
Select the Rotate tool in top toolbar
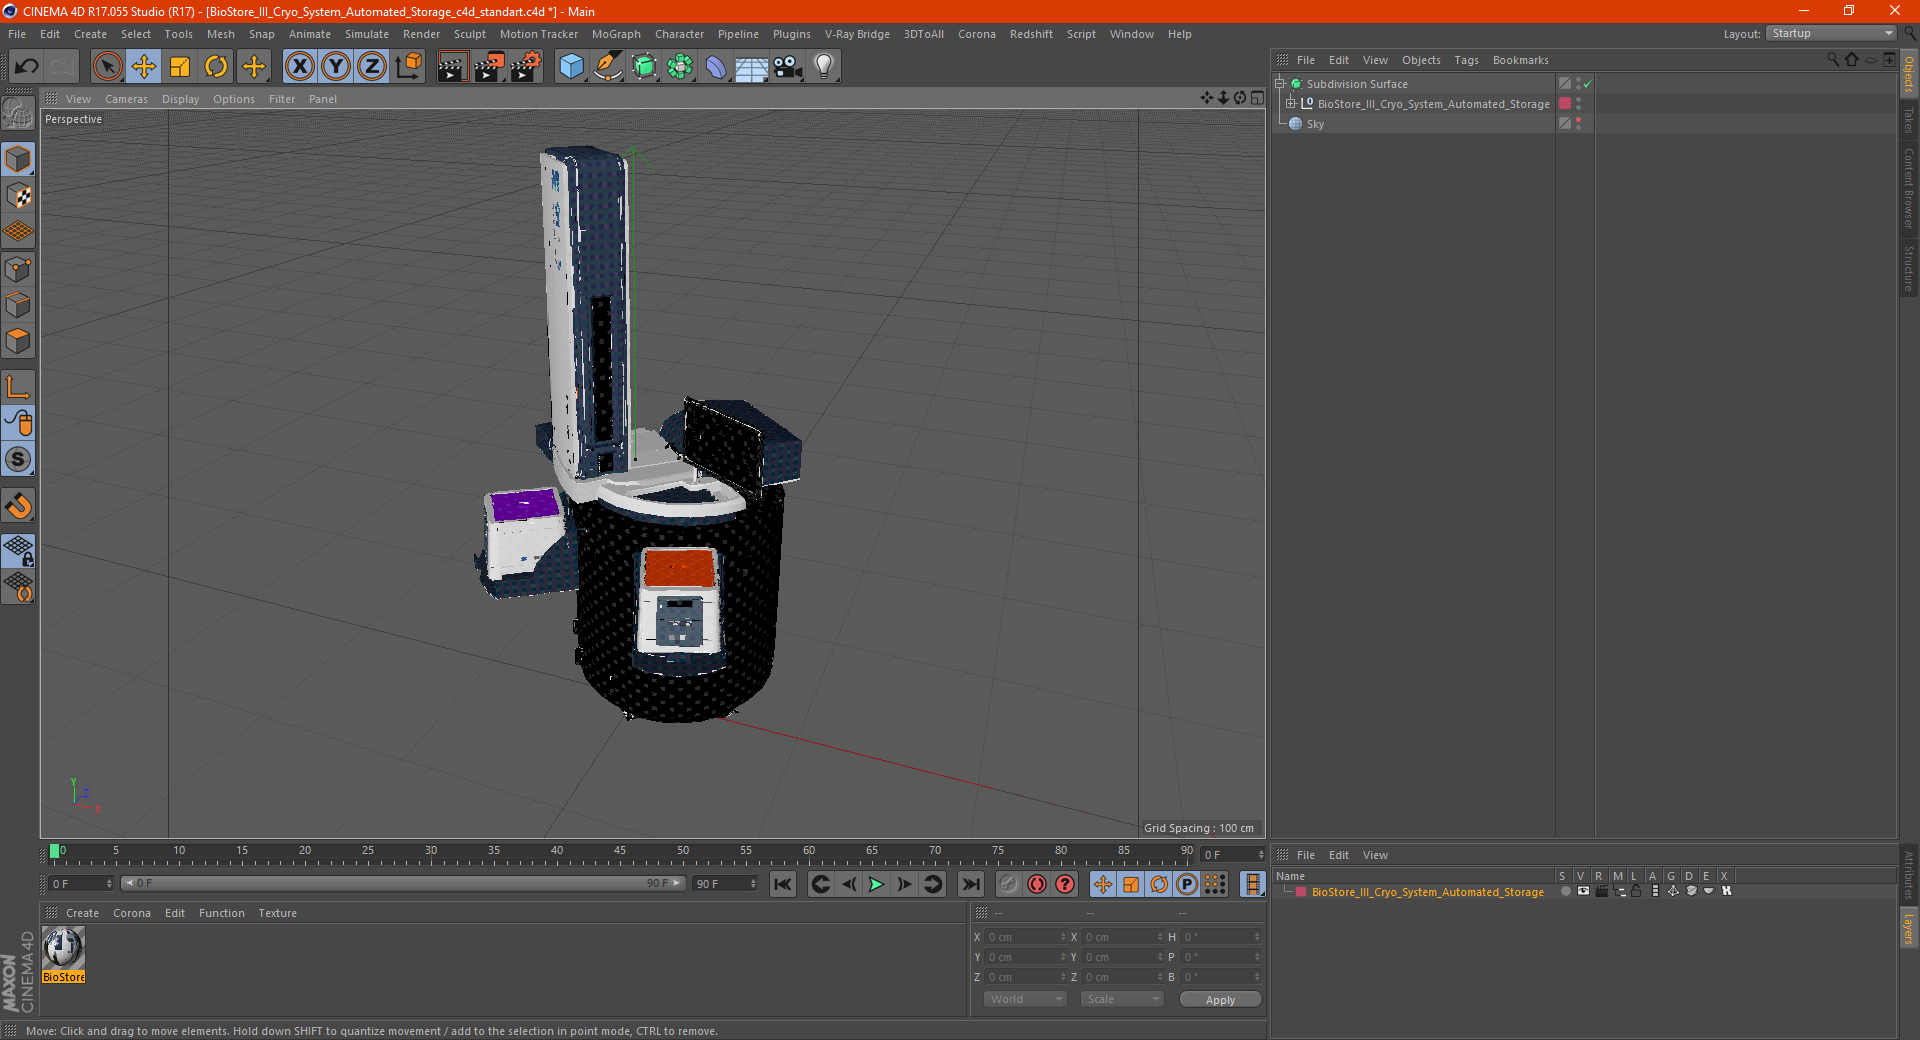click(x=216, y=67)
